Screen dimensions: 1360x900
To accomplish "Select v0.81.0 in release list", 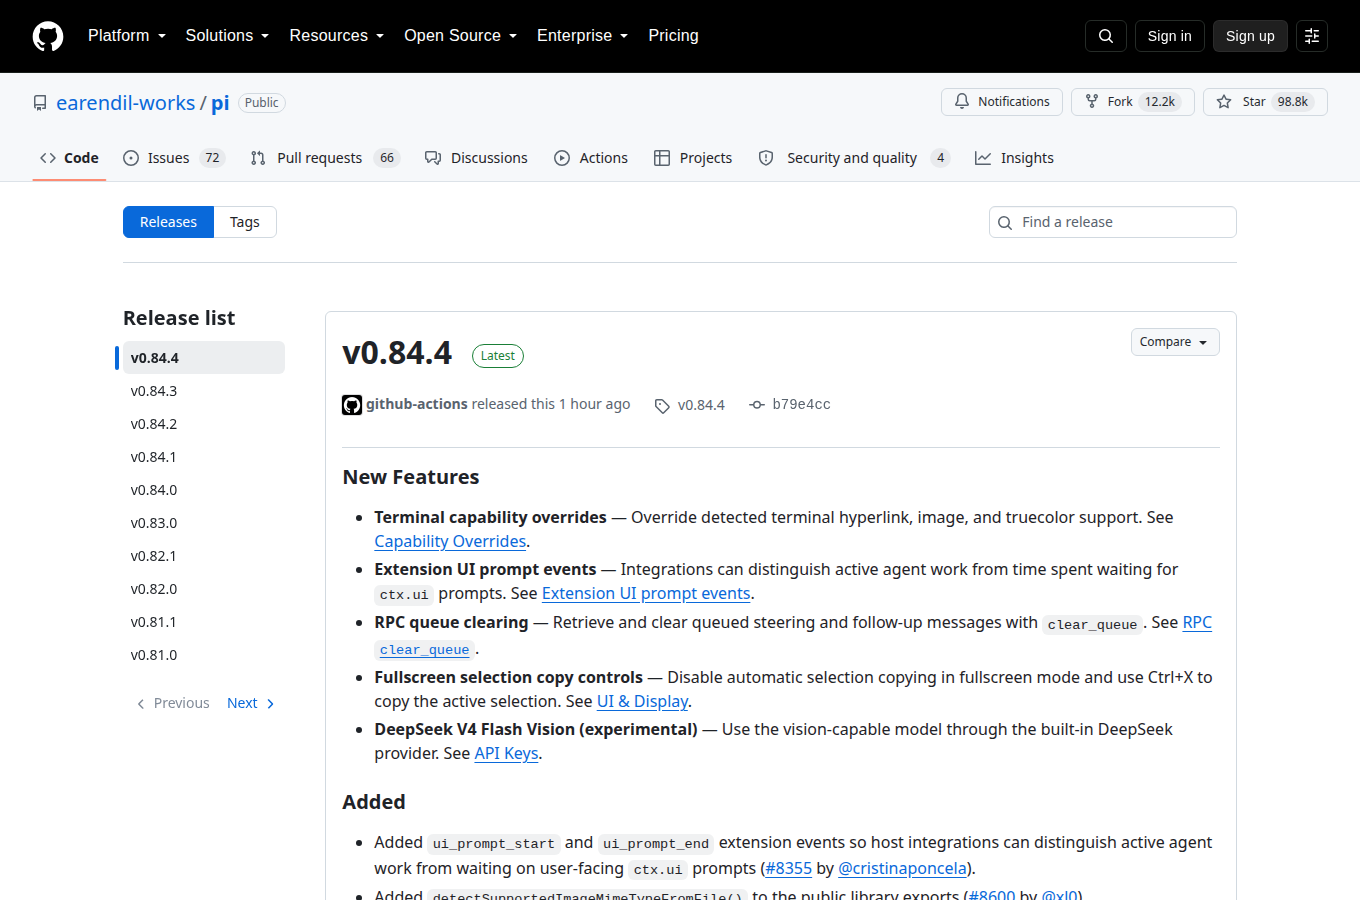I will coord(203,655).
